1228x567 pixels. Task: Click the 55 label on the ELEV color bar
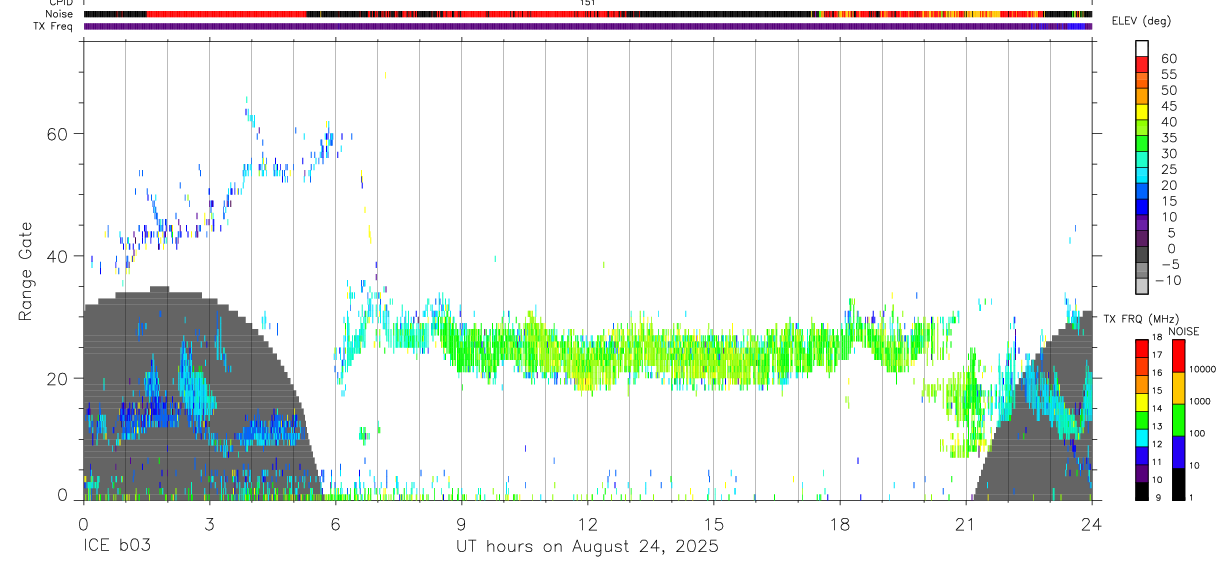[x=1168, y=74]
